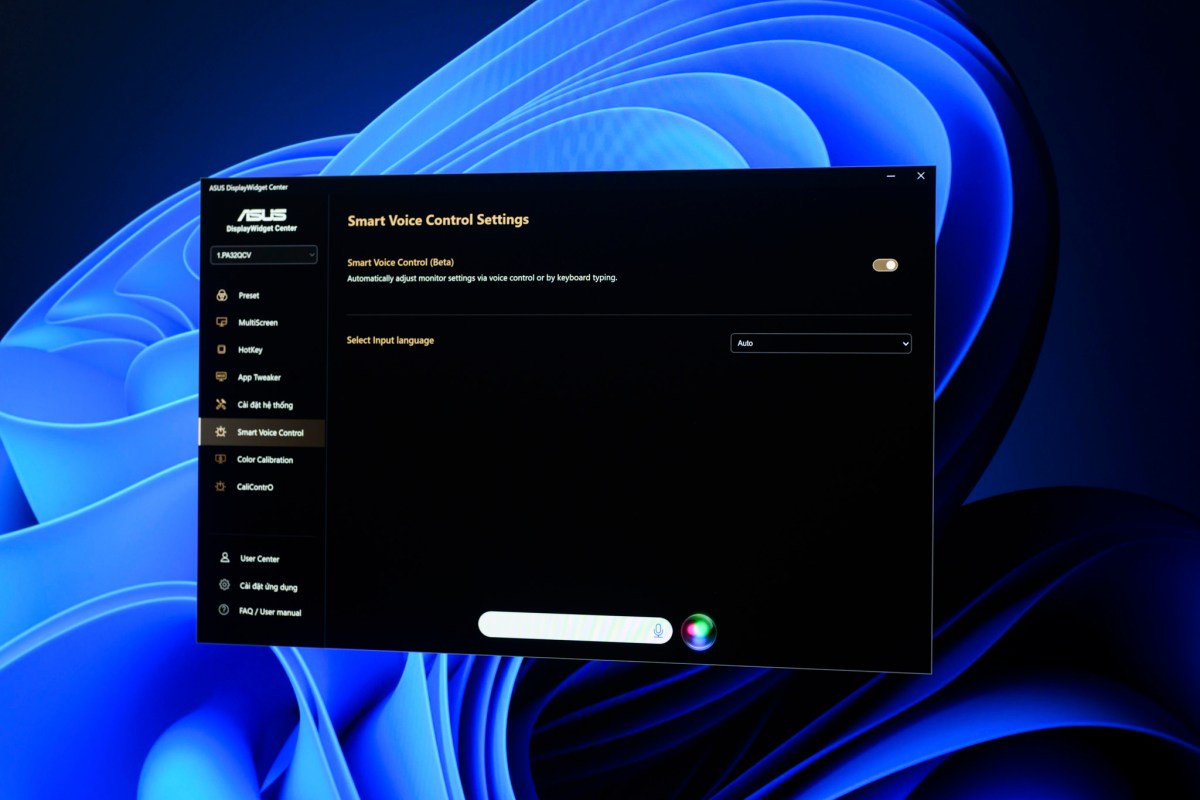
Task: Toggle Smart Voice Control (Beta) off
Action: click(x=883, y=264)
